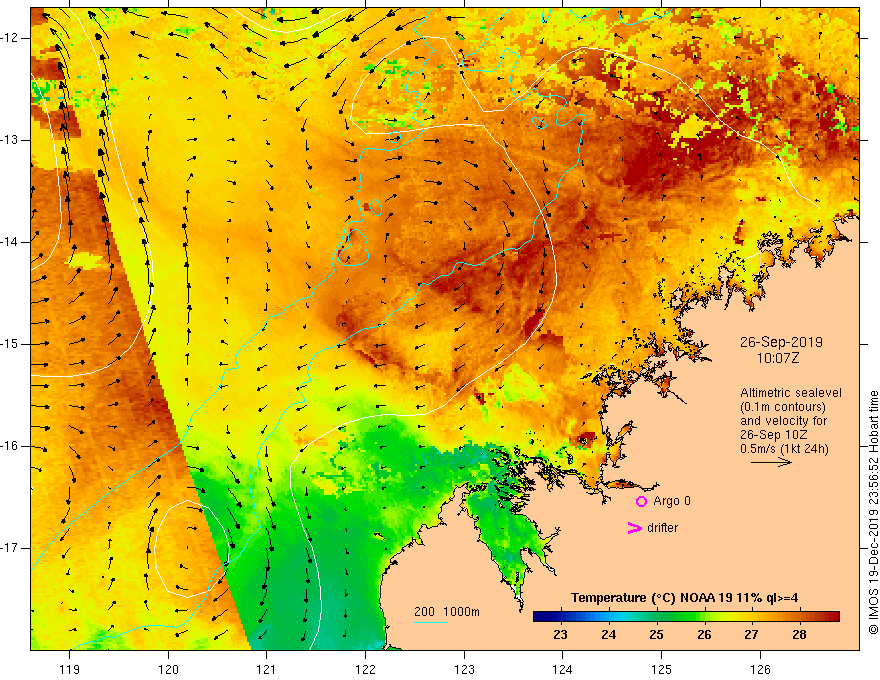This screenshot has width=880, height=680.
Task: Click the 0.5m/s velocity scale arrow
Action: 771,462
